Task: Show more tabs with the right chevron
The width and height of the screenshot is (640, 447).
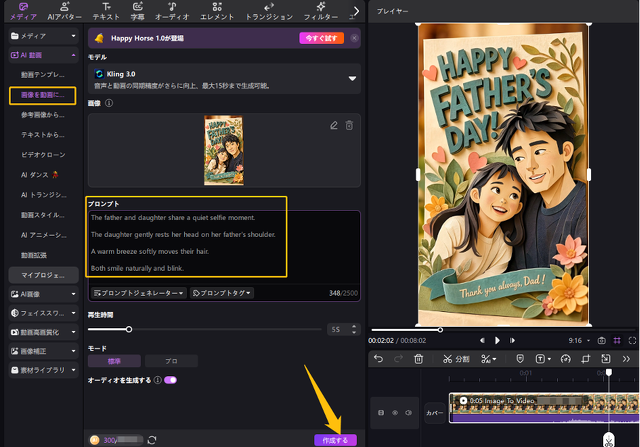Action: tap(356, 11)
